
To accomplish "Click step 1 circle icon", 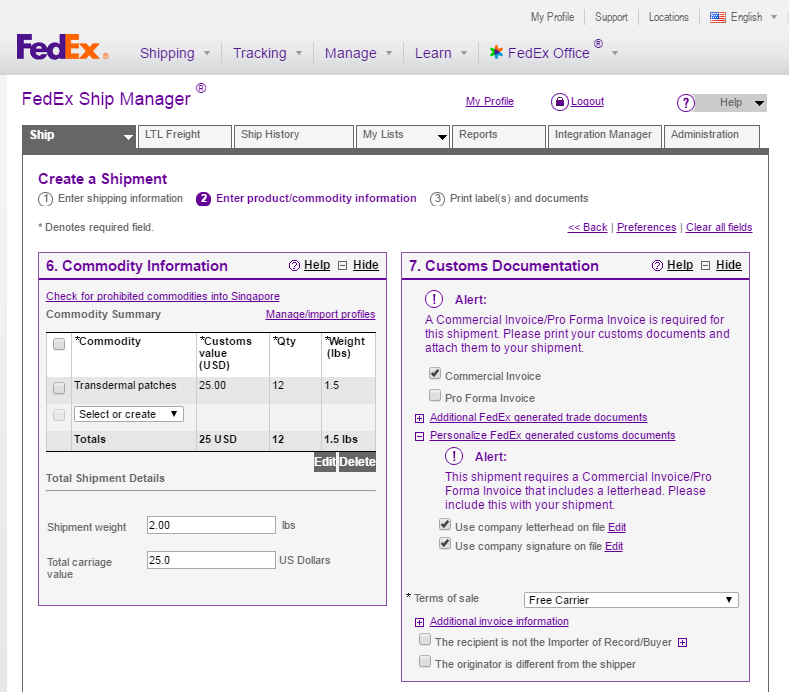I will click(x=45, y=199).
